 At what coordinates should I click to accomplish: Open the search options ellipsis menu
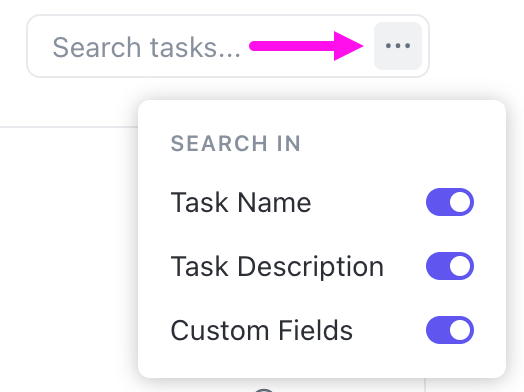pyautogui.click(x=398, y=46)
